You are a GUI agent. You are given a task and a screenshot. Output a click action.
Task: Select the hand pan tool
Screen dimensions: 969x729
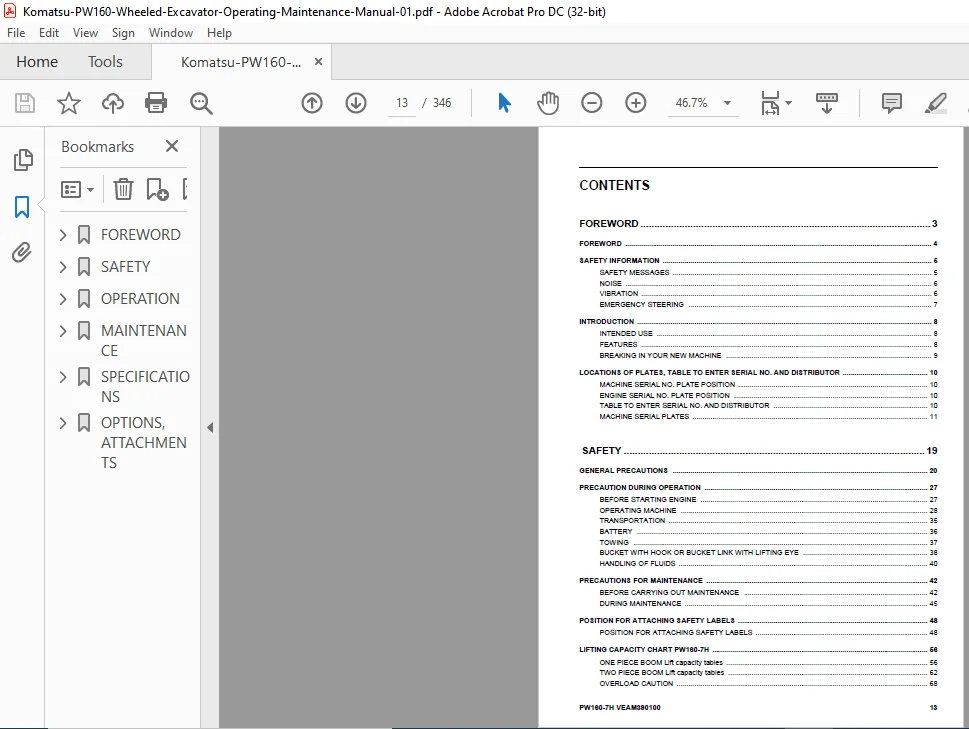coord(548,103)
